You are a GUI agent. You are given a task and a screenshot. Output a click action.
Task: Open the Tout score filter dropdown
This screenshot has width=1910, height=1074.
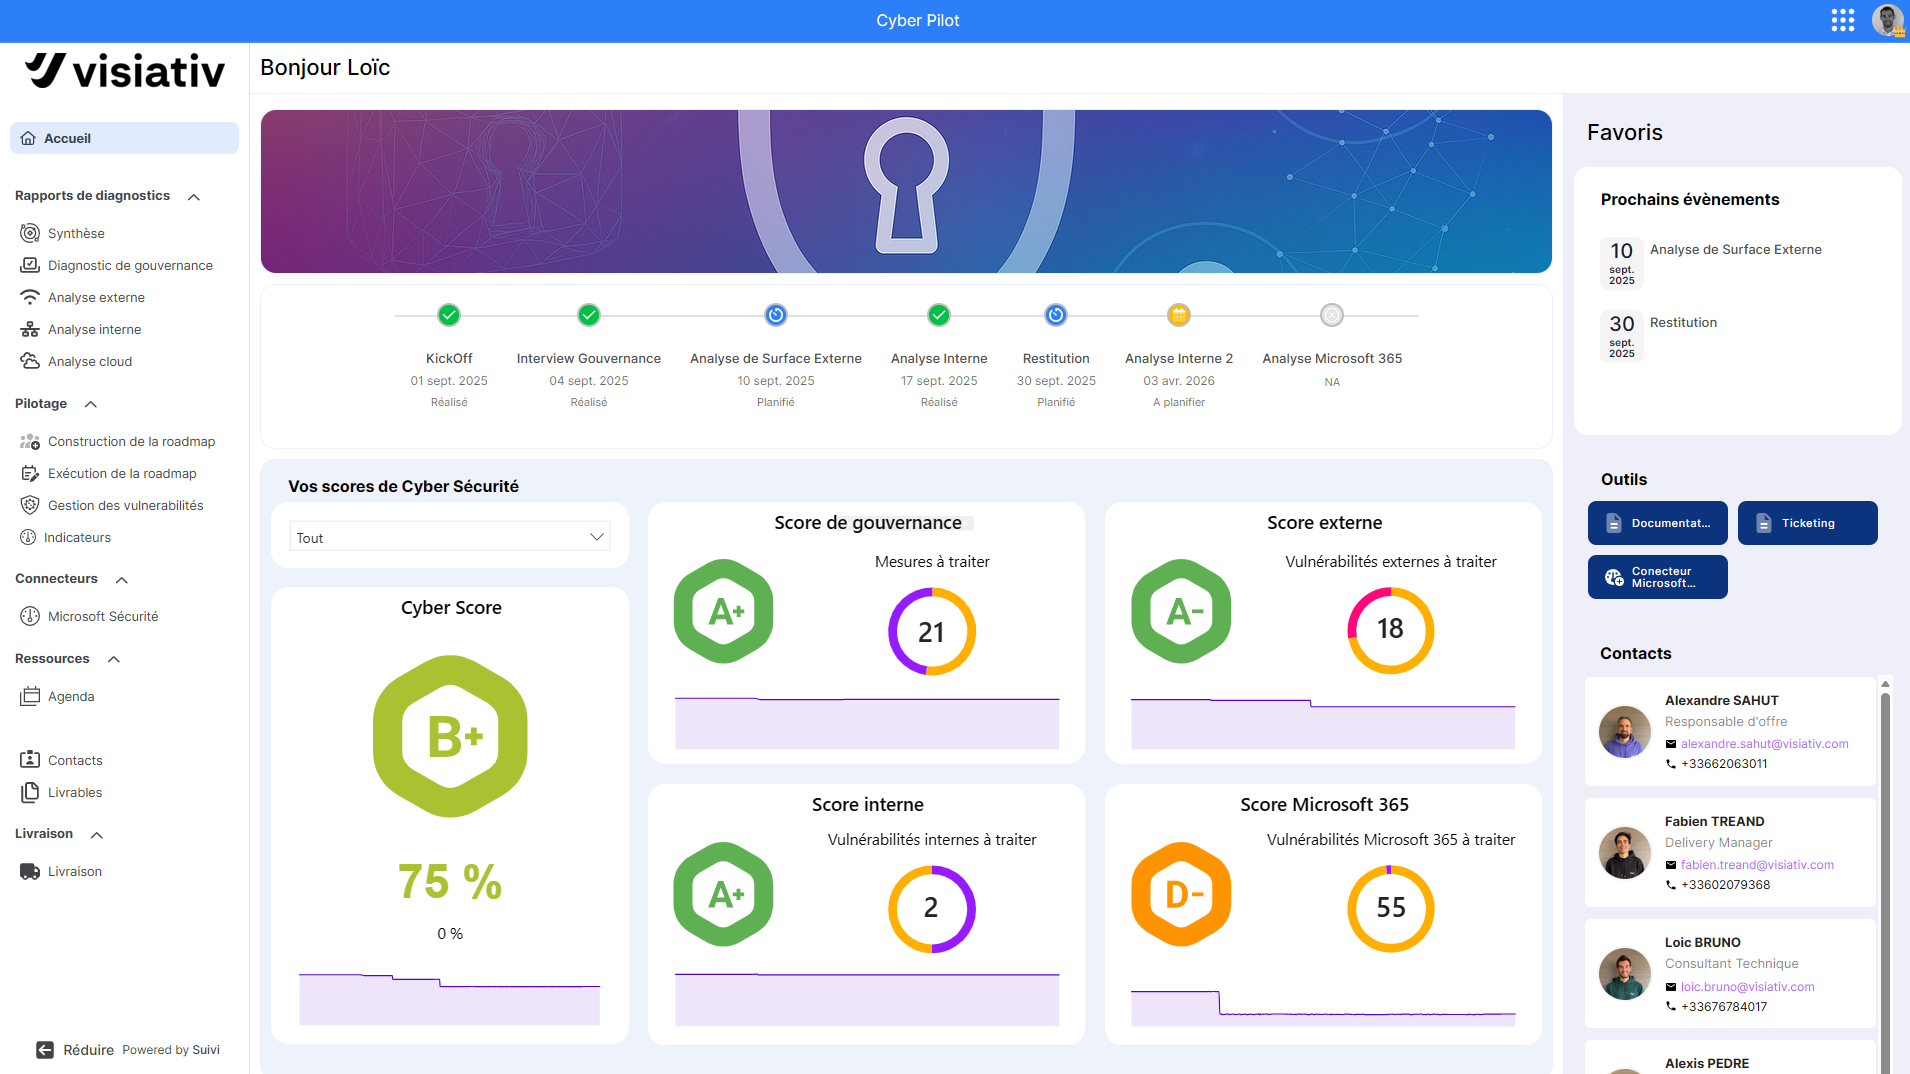[x=450, y=537]
